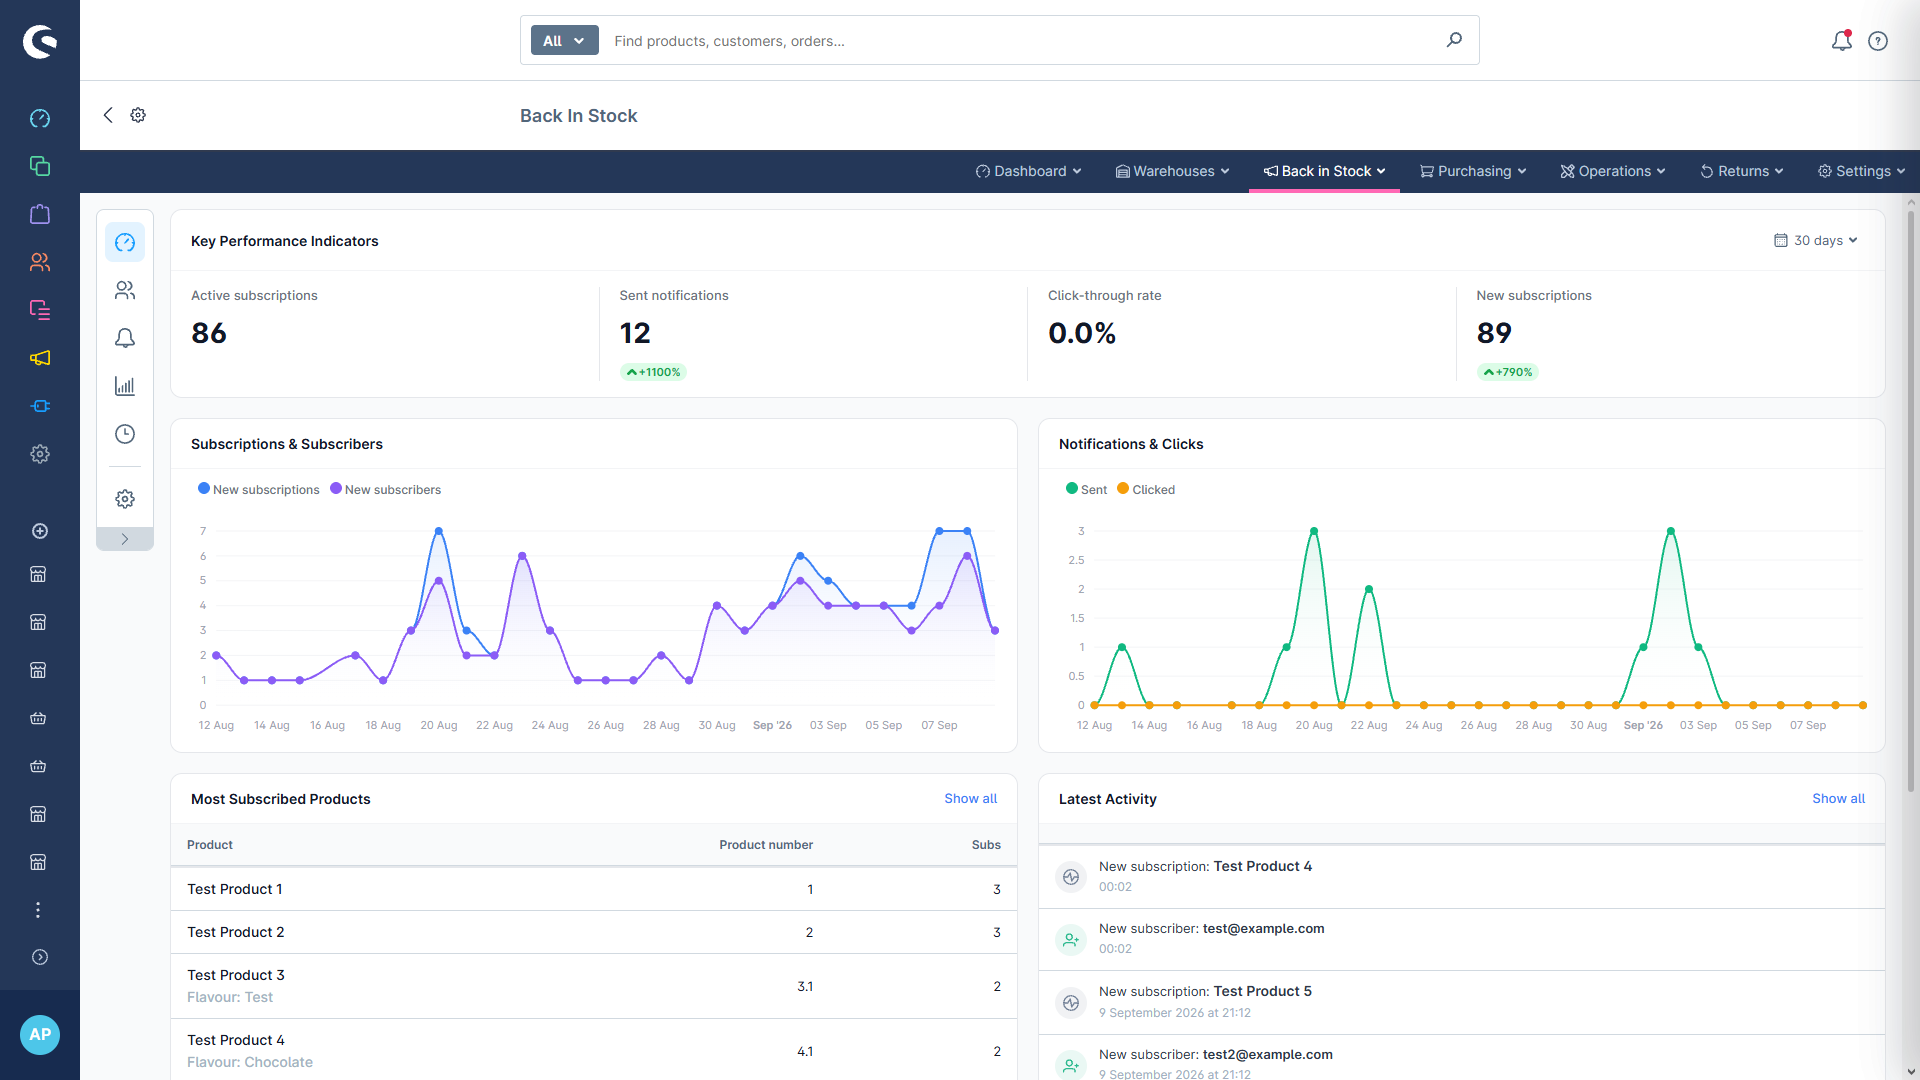The image size is (1920, 1080).
Task: Toggle Clicked legend series
Action: click(1146, 489)
